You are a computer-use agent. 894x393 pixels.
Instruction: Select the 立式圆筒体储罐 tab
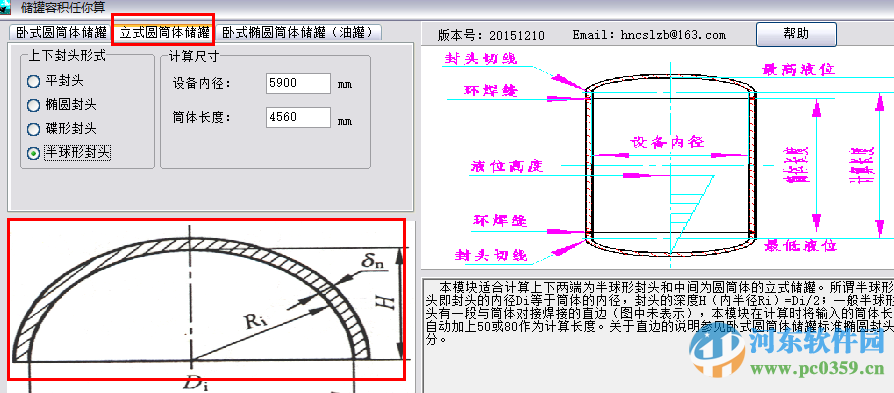[164, 33]
